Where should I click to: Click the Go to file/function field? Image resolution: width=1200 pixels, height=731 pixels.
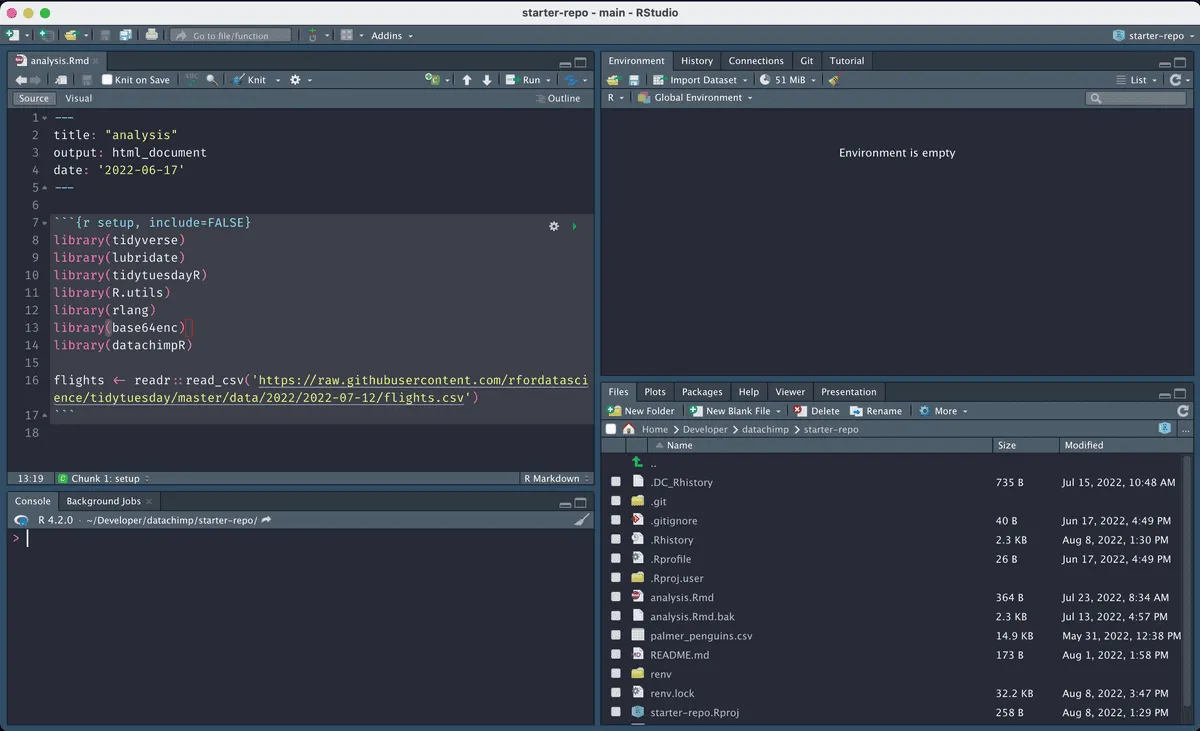tap(231, 35)
